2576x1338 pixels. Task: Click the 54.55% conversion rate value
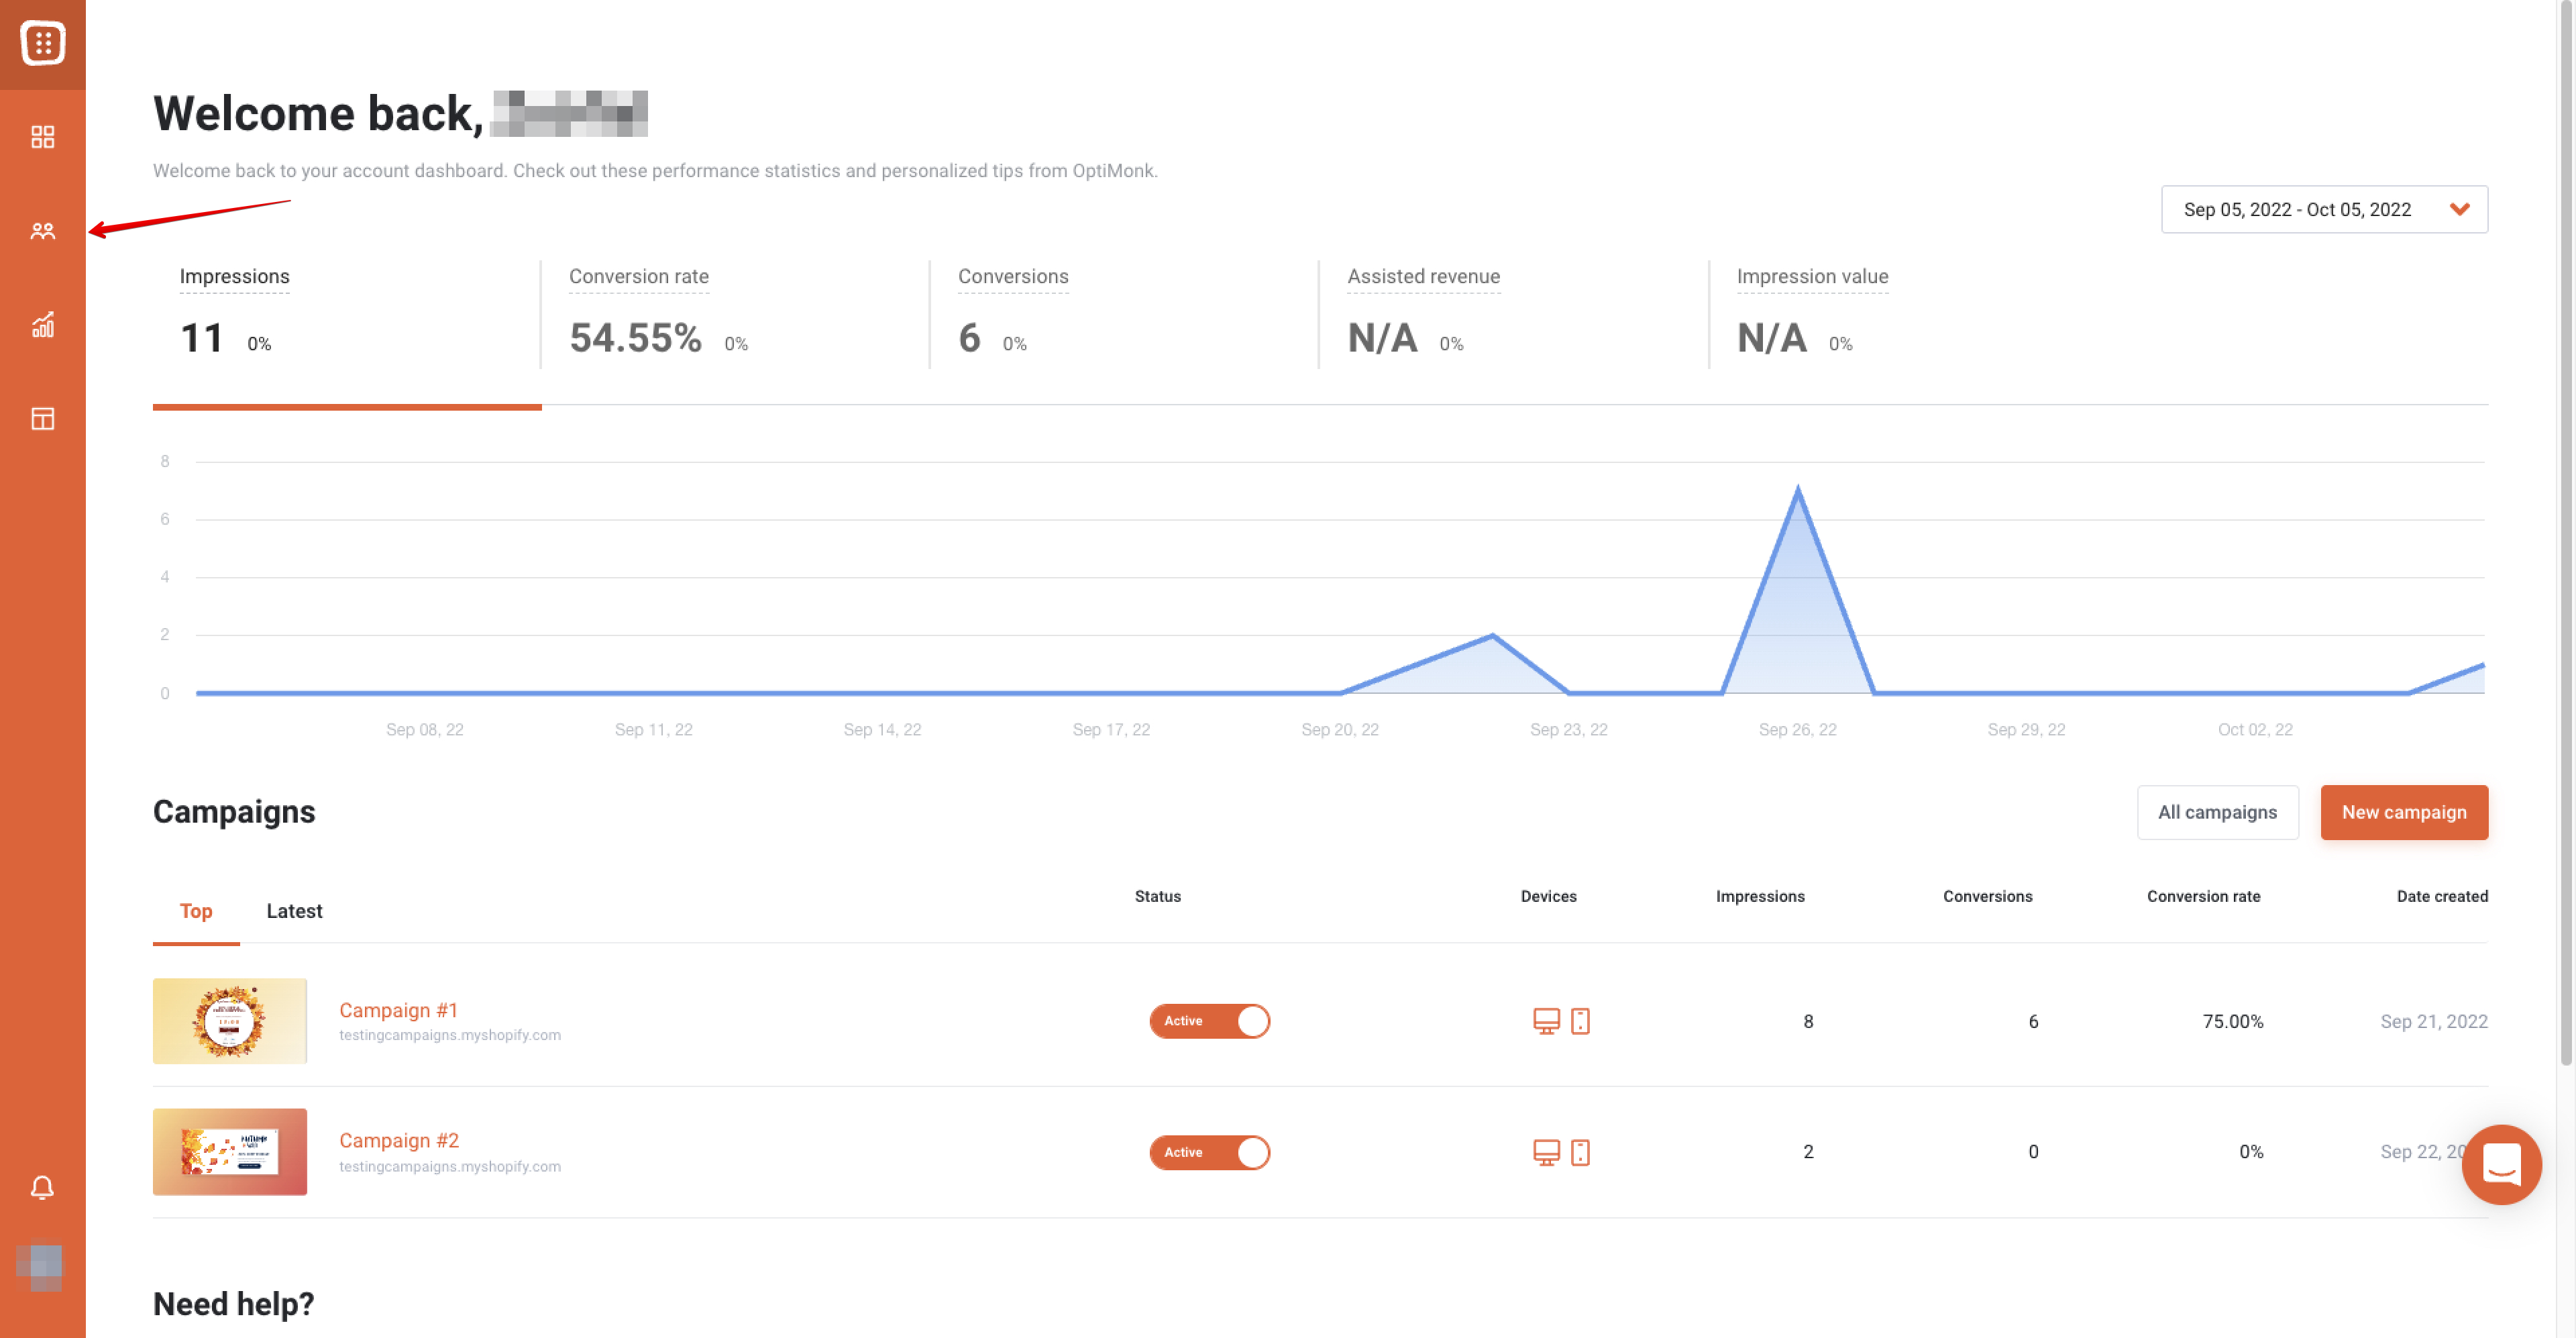click(x=636, y=338)
